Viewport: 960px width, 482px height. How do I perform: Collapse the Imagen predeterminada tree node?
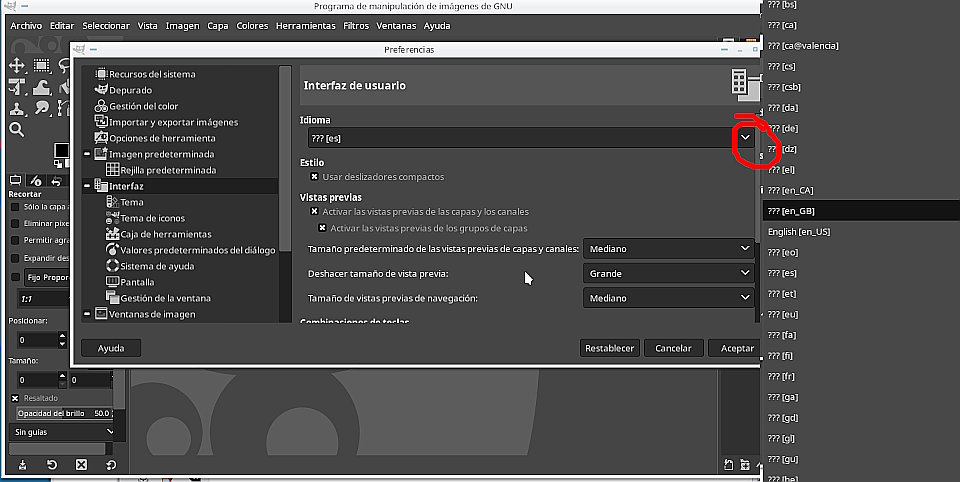pyautogui.click(x=87, y=154)
